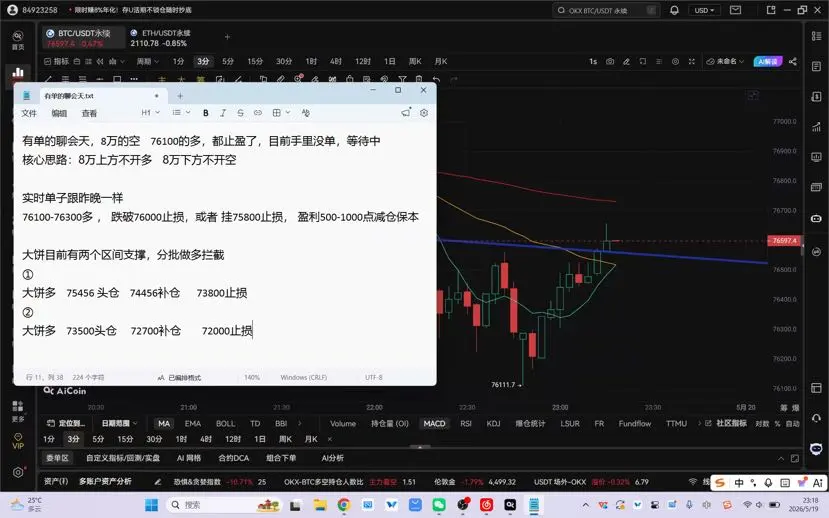
Task: Open the 首页 home icon in AiCoin sidebar
Action: coord(17,40)
